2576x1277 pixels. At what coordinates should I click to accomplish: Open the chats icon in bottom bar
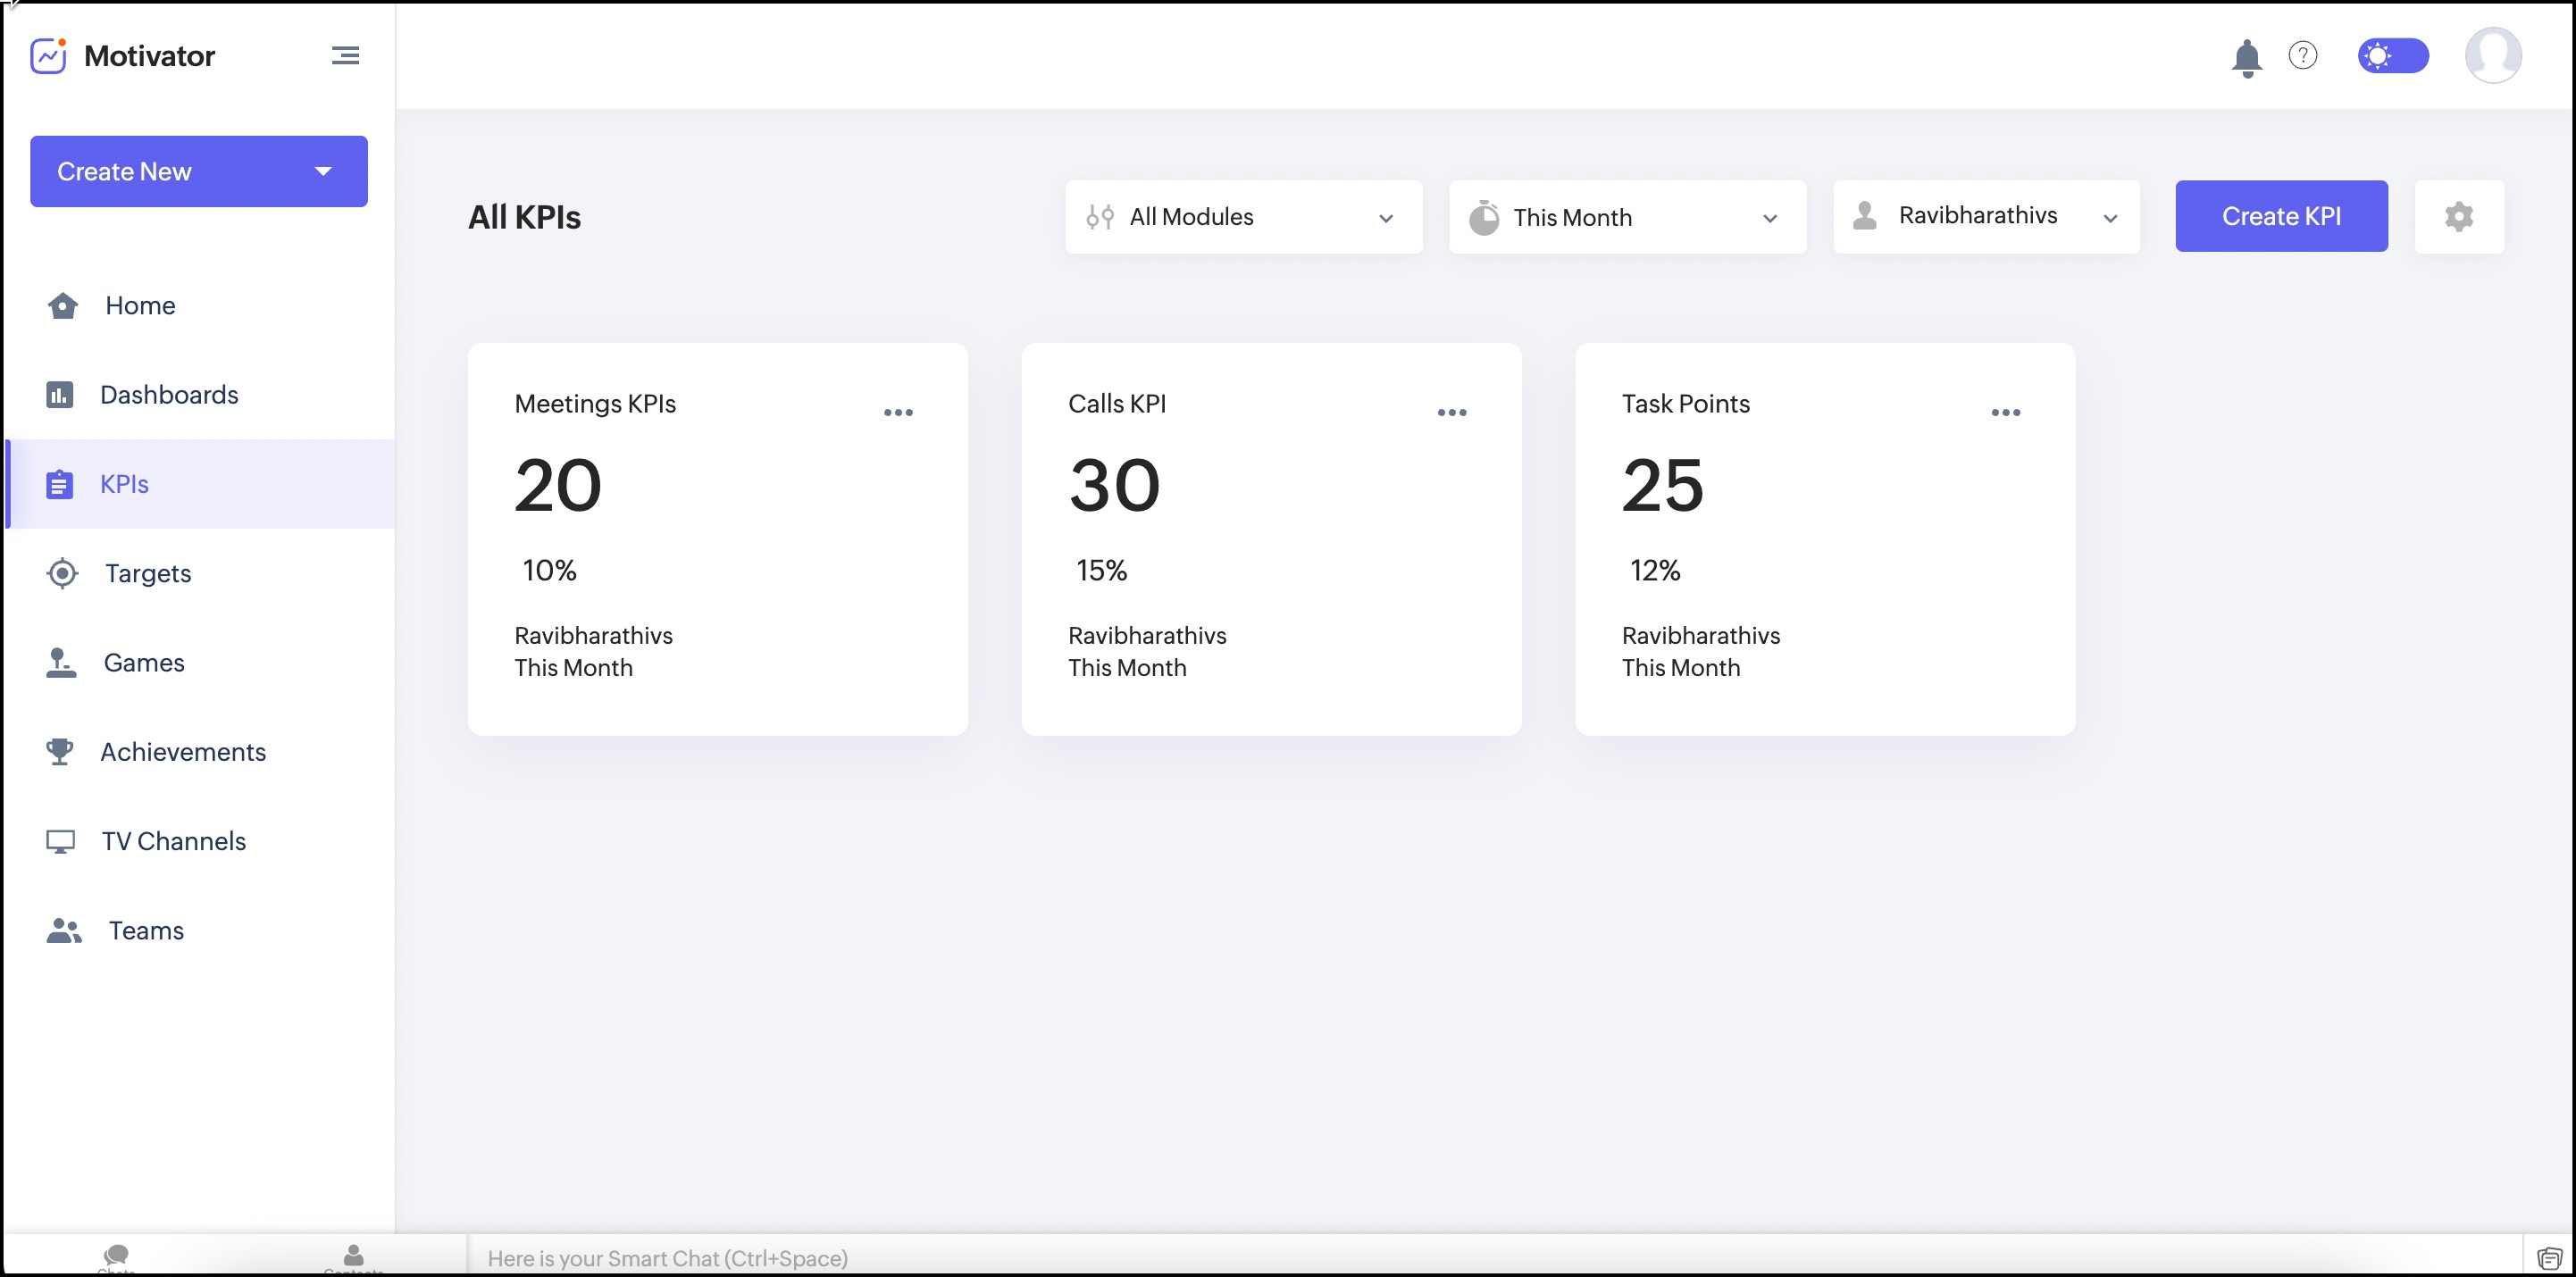coord(116,1256)
